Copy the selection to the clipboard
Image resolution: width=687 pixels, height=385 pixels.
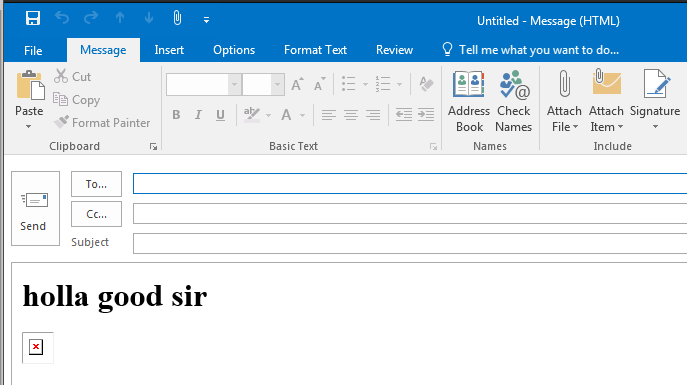pos(77,100)
